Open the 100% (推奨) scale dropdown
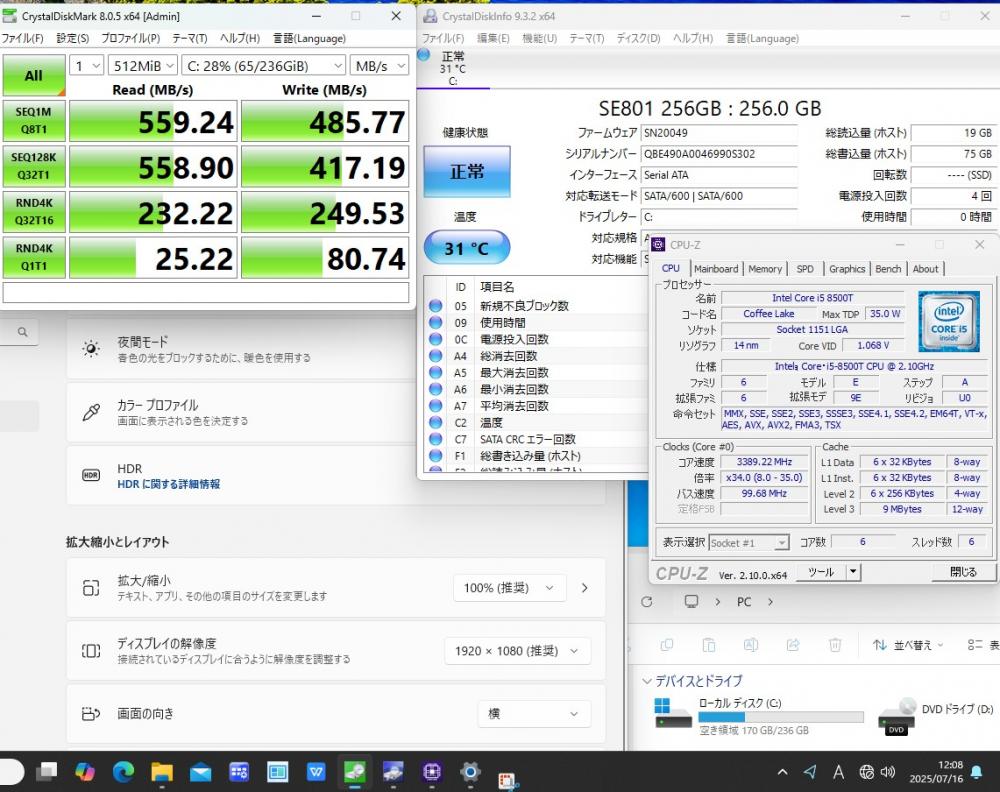 tap(510, 588)
